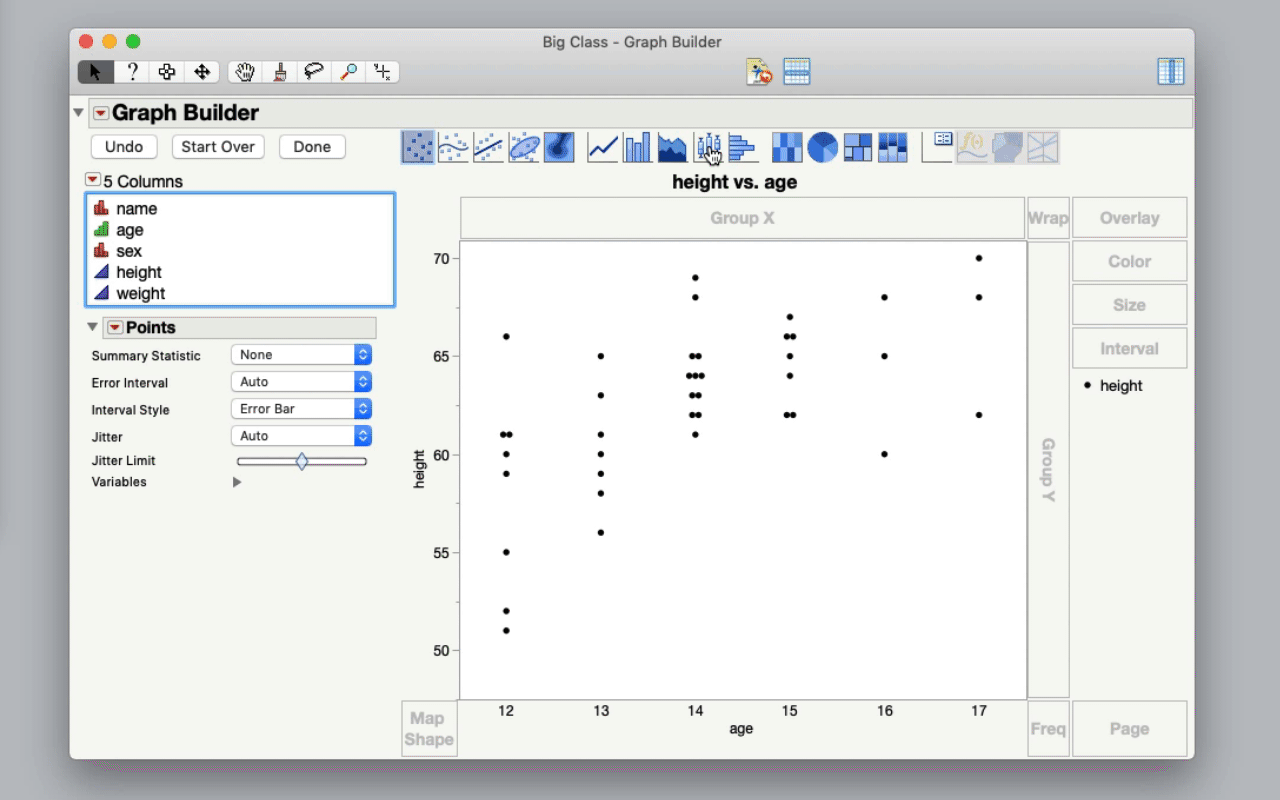Image resolution: width=1280 pixels, height=800 pixels.
Task: Pick the Line chart element icon
Action: 603,148
